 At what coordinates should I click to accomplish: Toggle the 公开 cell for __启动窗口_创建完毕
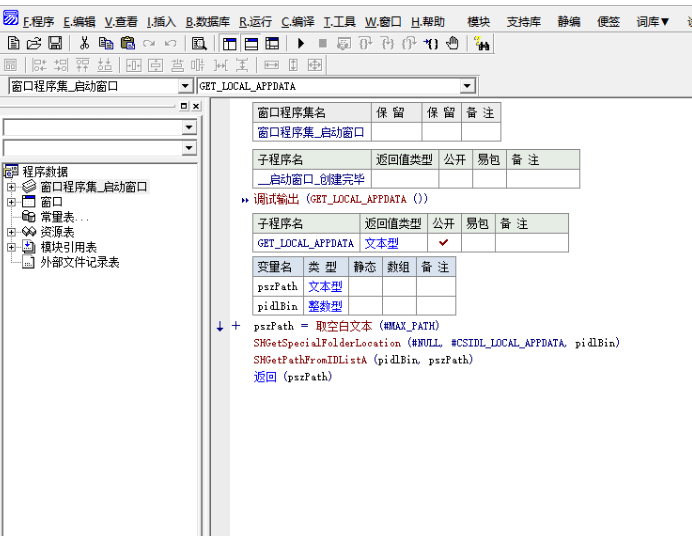pos(455,180)
